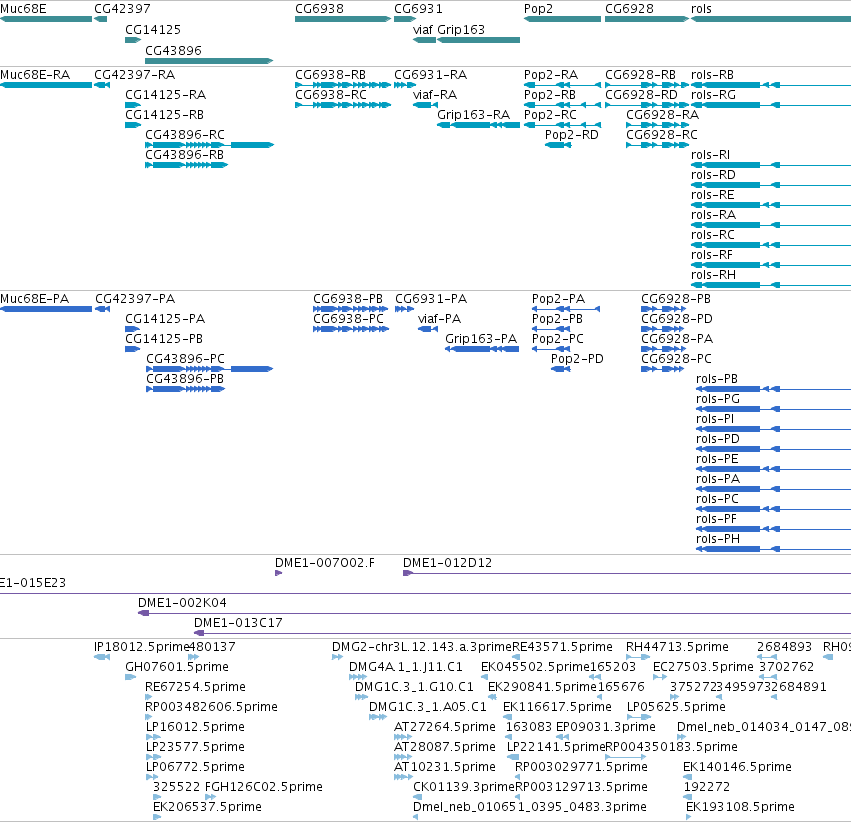Click the CG6928-PA protein label
Screen dimensions: 851x822
677,339
